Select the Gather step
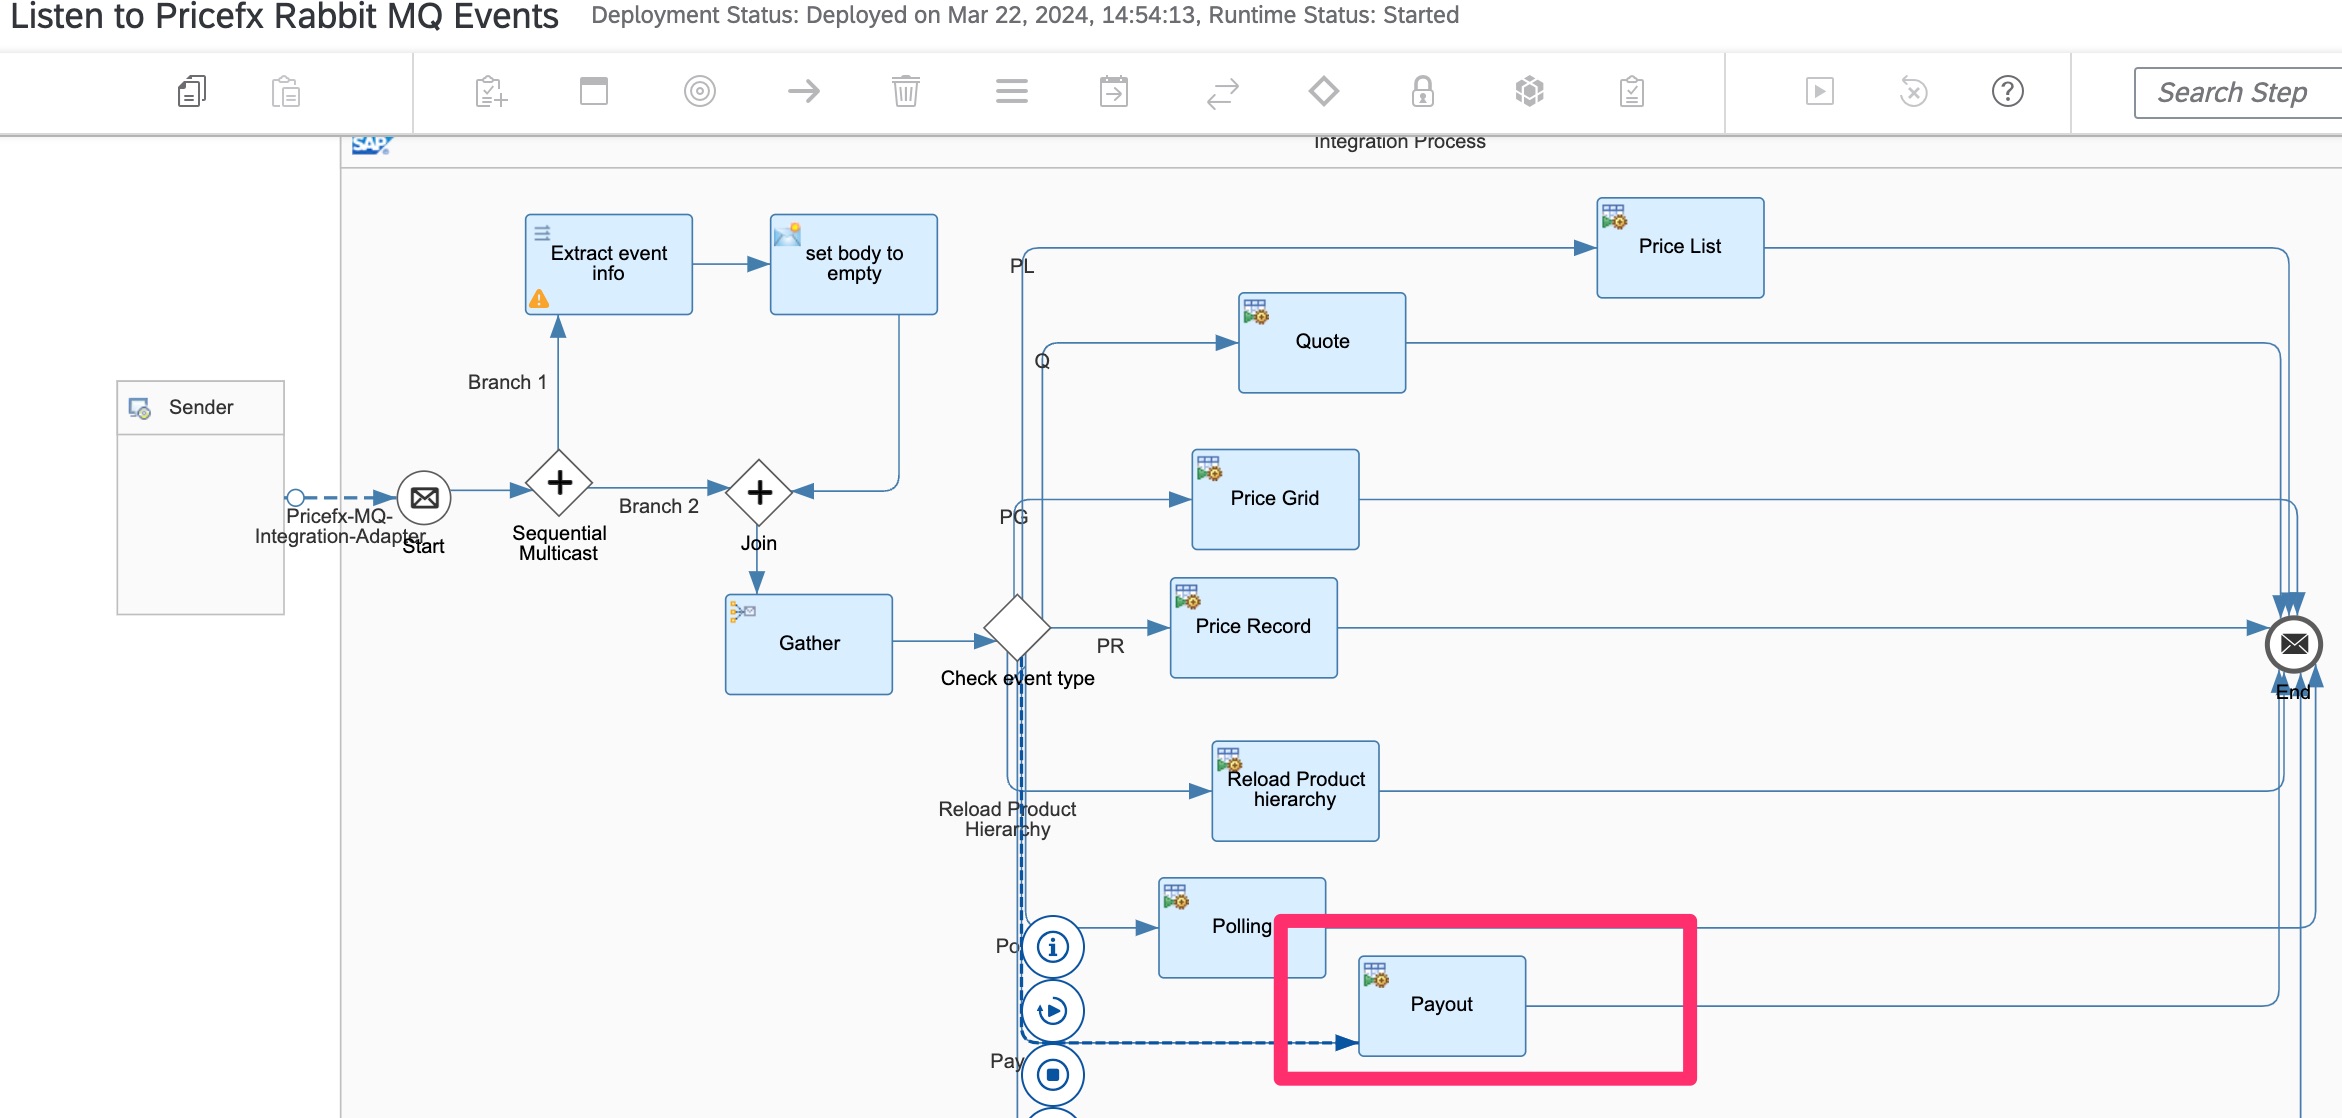 tap(808, 644)
